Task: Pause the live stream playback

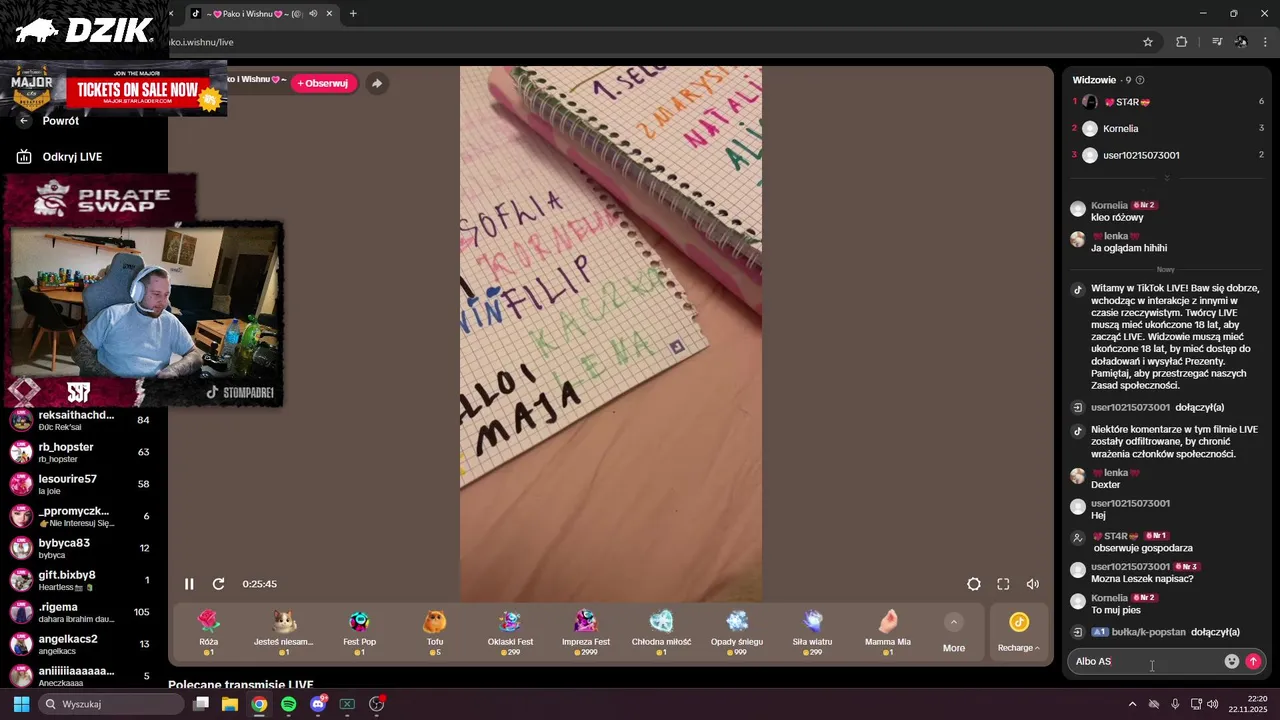Action: [x=189, y=584]
